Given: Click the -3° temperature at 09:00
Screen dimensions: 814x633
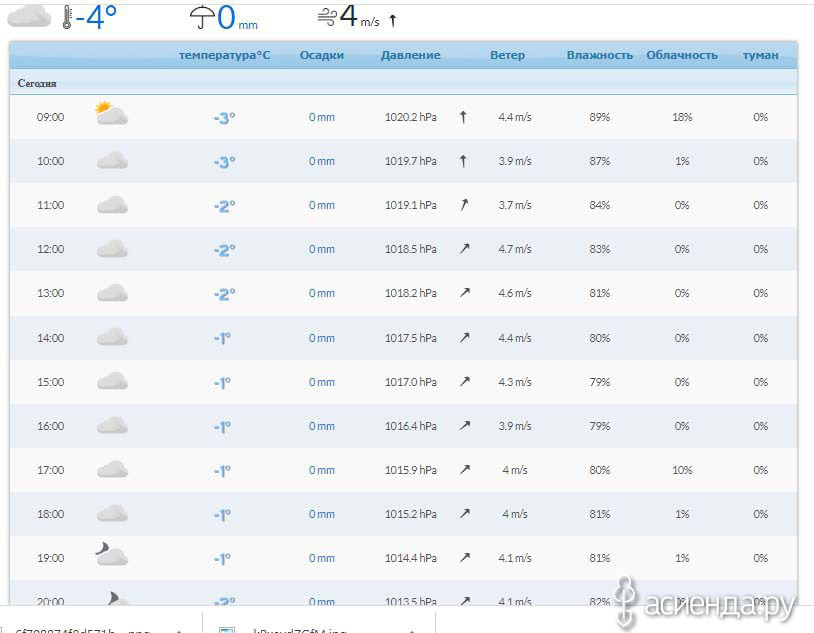Looking at the screenshot, I should point(224,118).
